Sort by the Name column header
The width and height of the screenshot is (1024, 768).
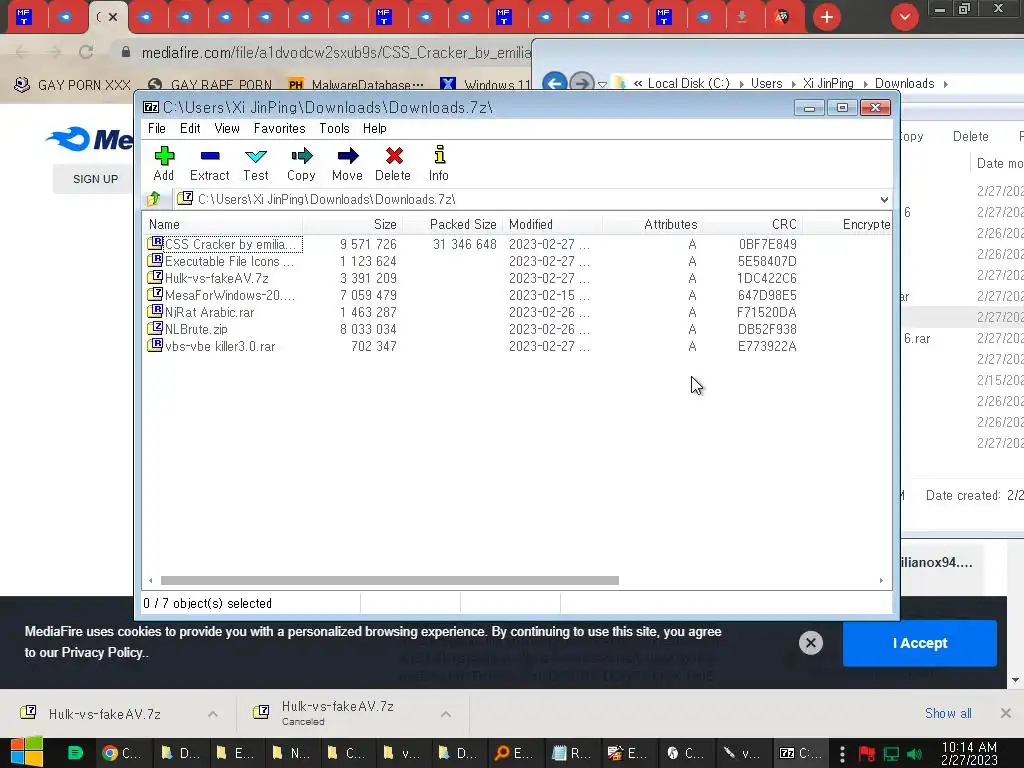(x=222, y=225)
